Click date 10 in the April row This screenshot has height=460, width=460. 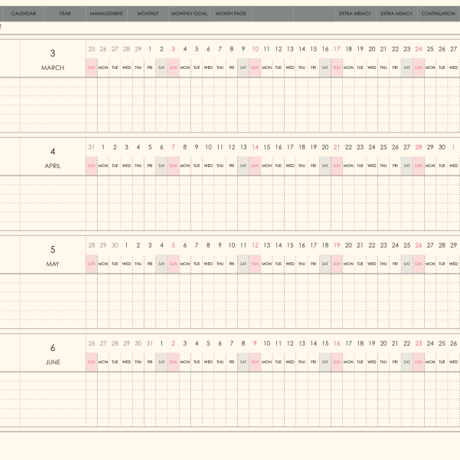click(208, 147)
